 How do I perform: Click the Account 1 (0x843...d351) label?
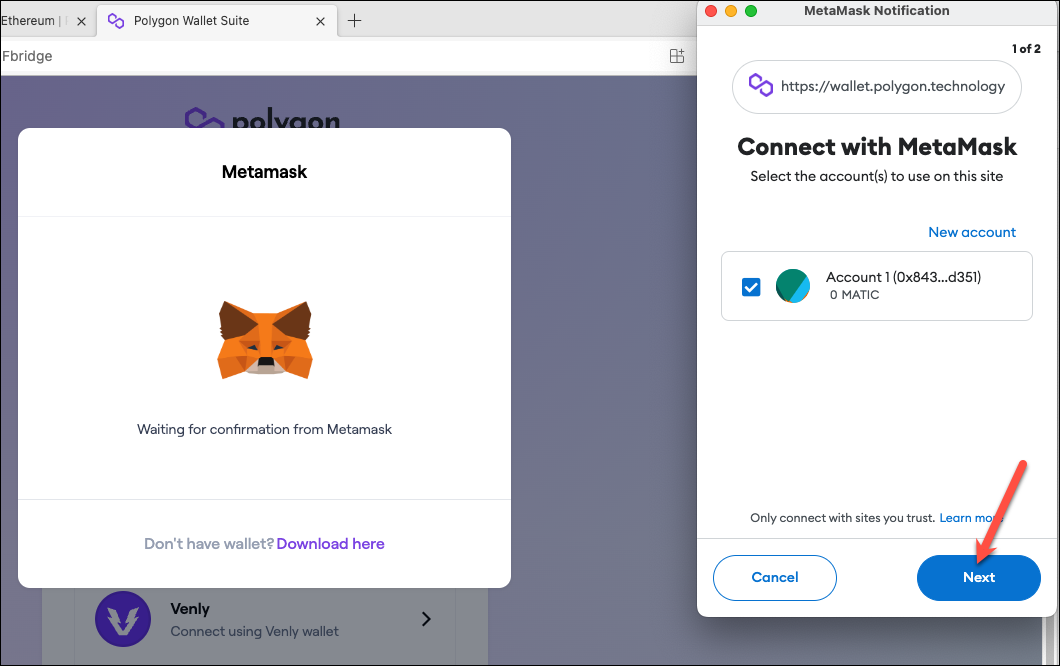click(x=903, y=277)
